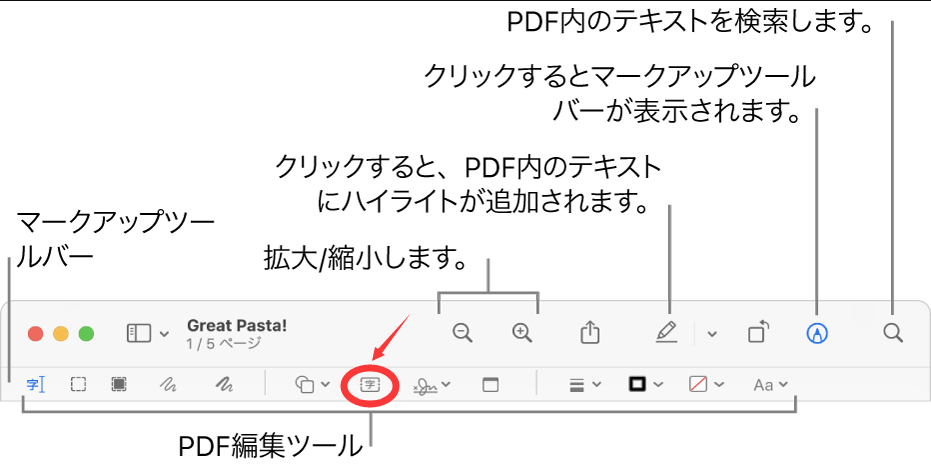Click the Search magnifier icon
The image size is (931, 467).
(x=892, y=332)
